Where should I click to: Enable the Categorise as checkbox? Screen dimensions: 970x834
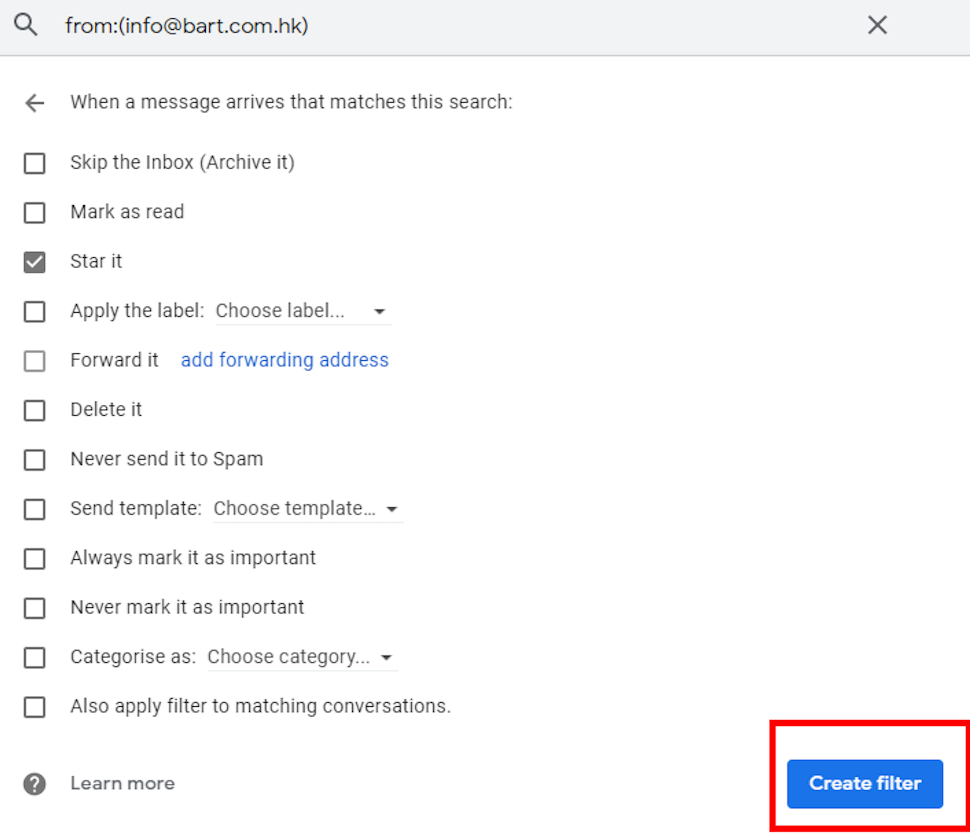click(35, 658)
